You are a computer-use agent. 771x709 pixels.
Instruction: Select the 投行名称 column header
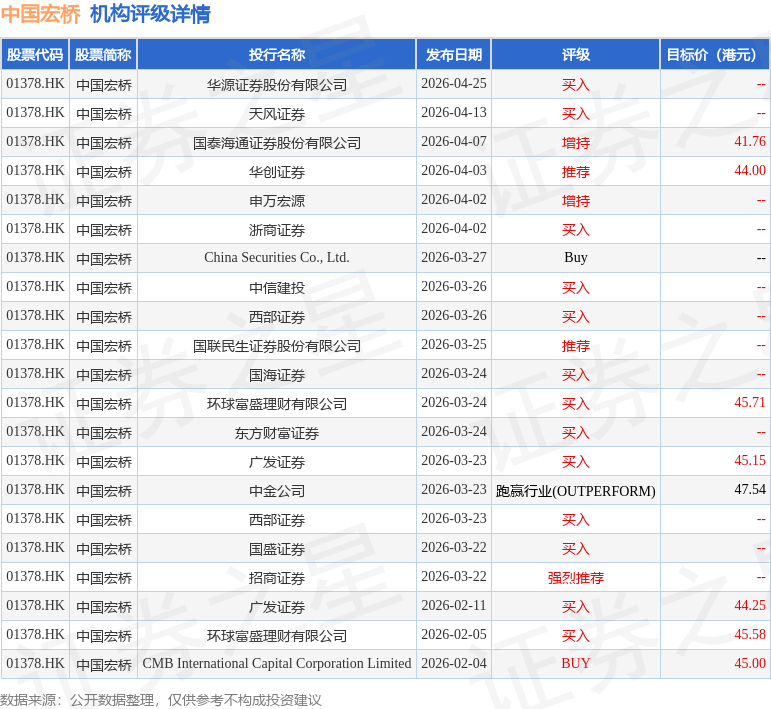pos(277,55)
